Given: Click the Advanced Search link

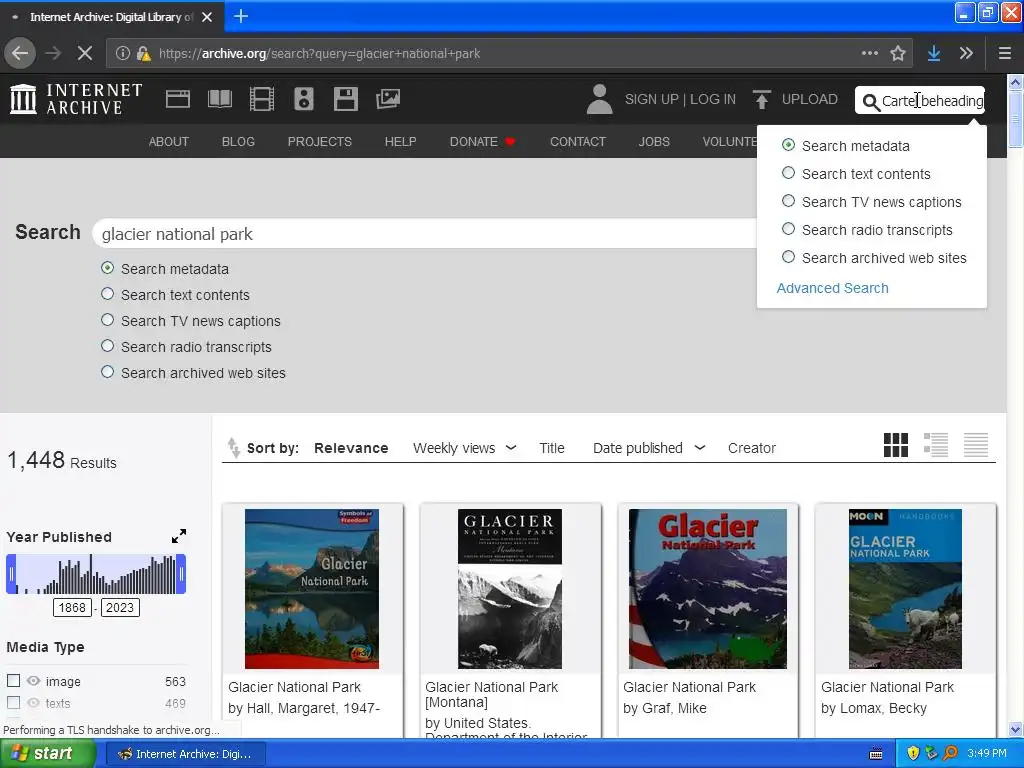Looking at the screenshot, I should [833, 288].
